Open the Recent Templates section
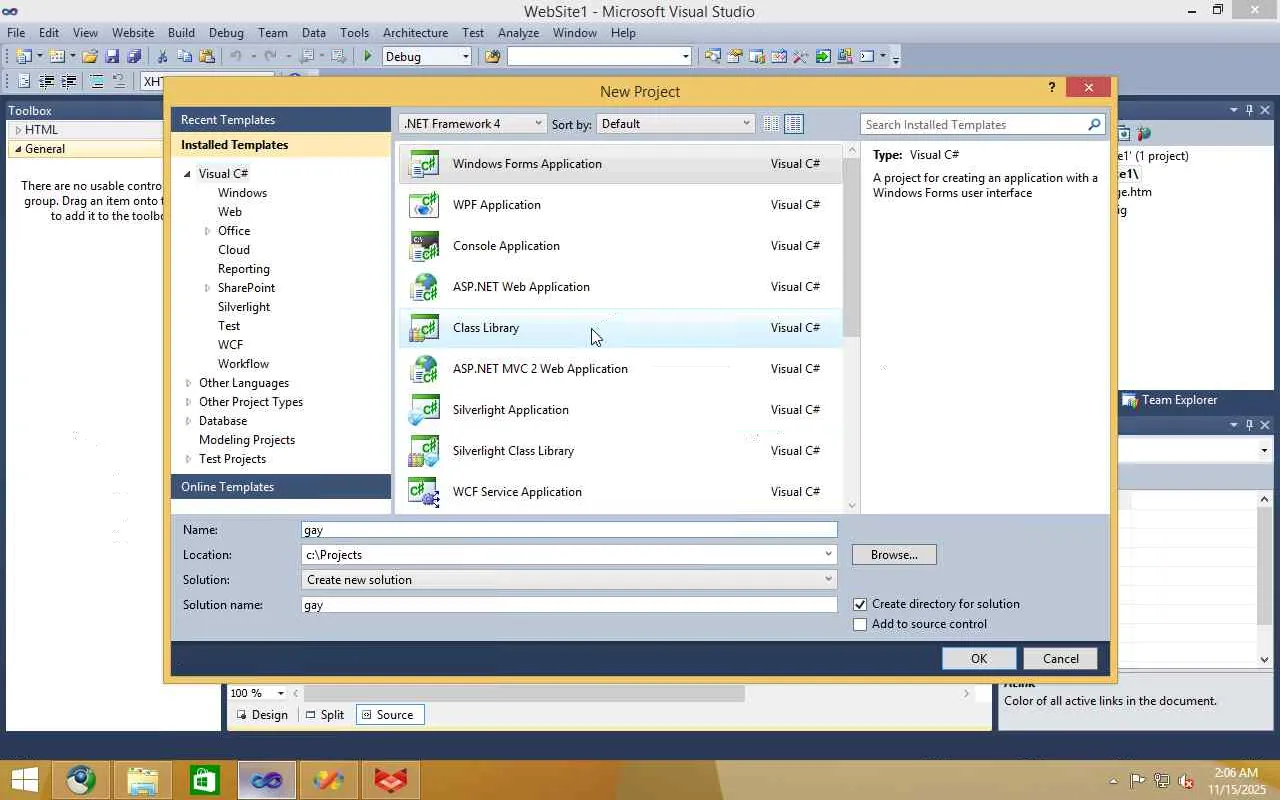1280x800 pixels. coord(281,120)
